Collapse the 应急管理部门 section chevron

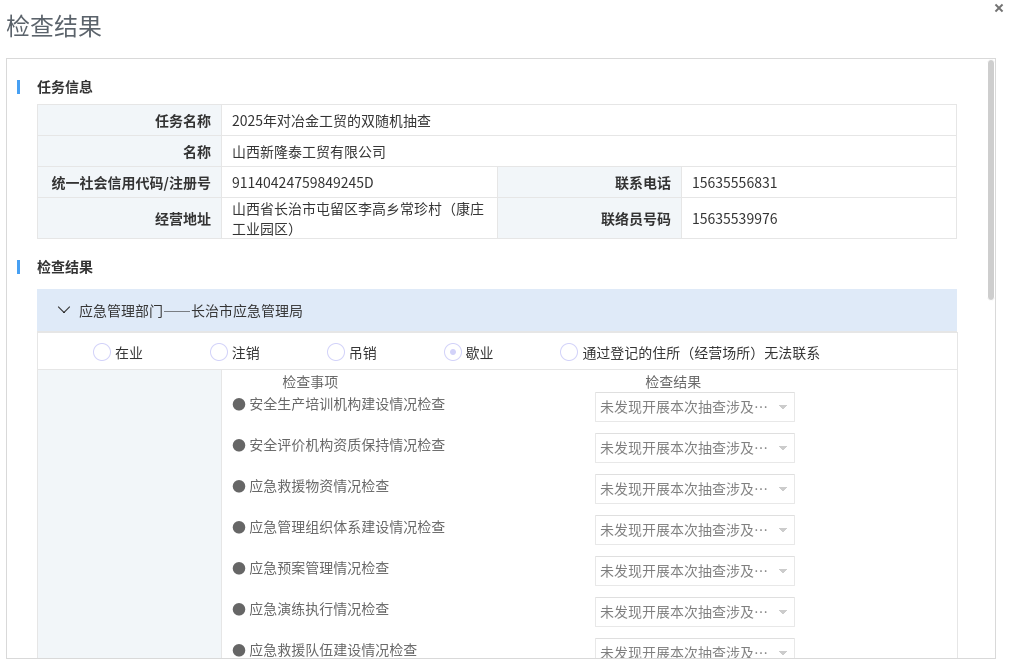click(64, 311)
